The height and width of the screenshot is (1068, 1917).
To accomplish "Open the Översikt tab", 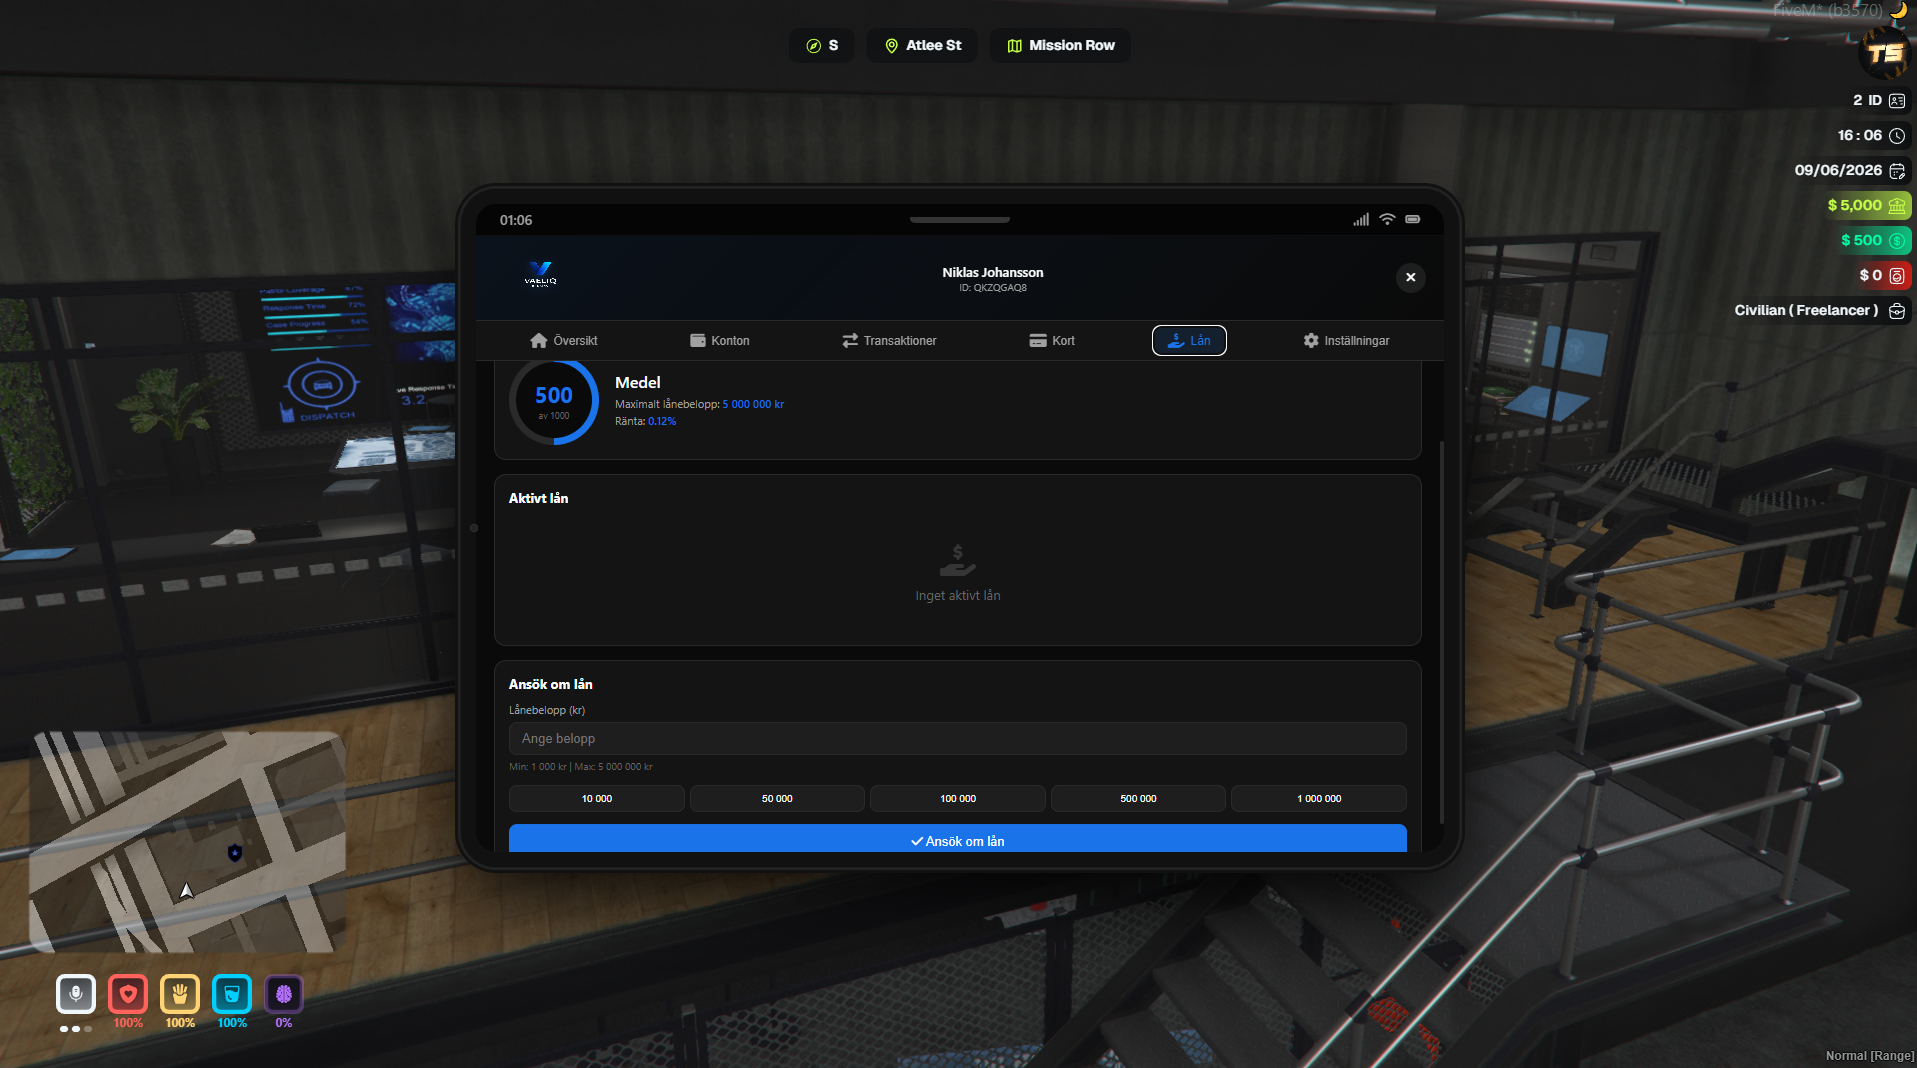I will (564, 341).
